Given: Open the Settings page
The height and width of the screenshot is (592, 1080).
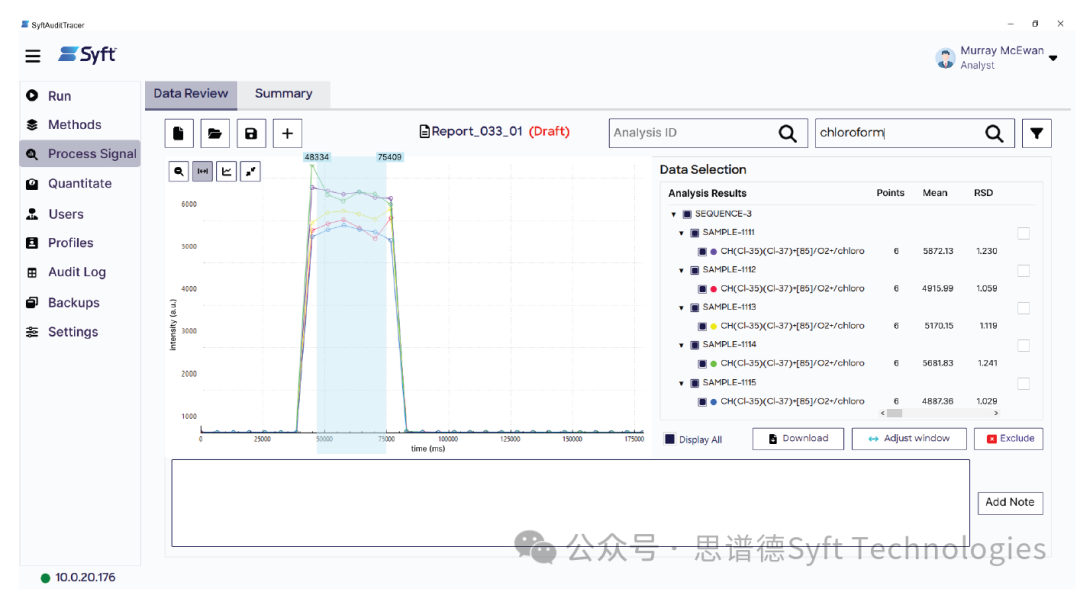Looking at the screenshot, I should 72,332.
